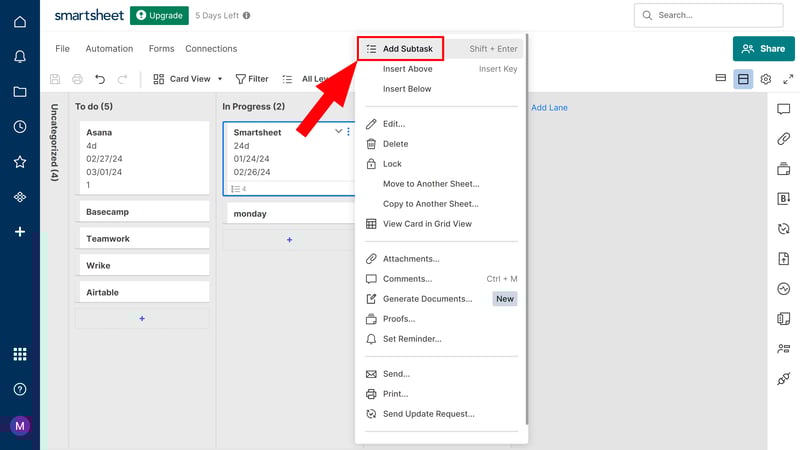Click the Add Lane link
This screenshot has width=800, height=450.
click(x=549, y=108)
